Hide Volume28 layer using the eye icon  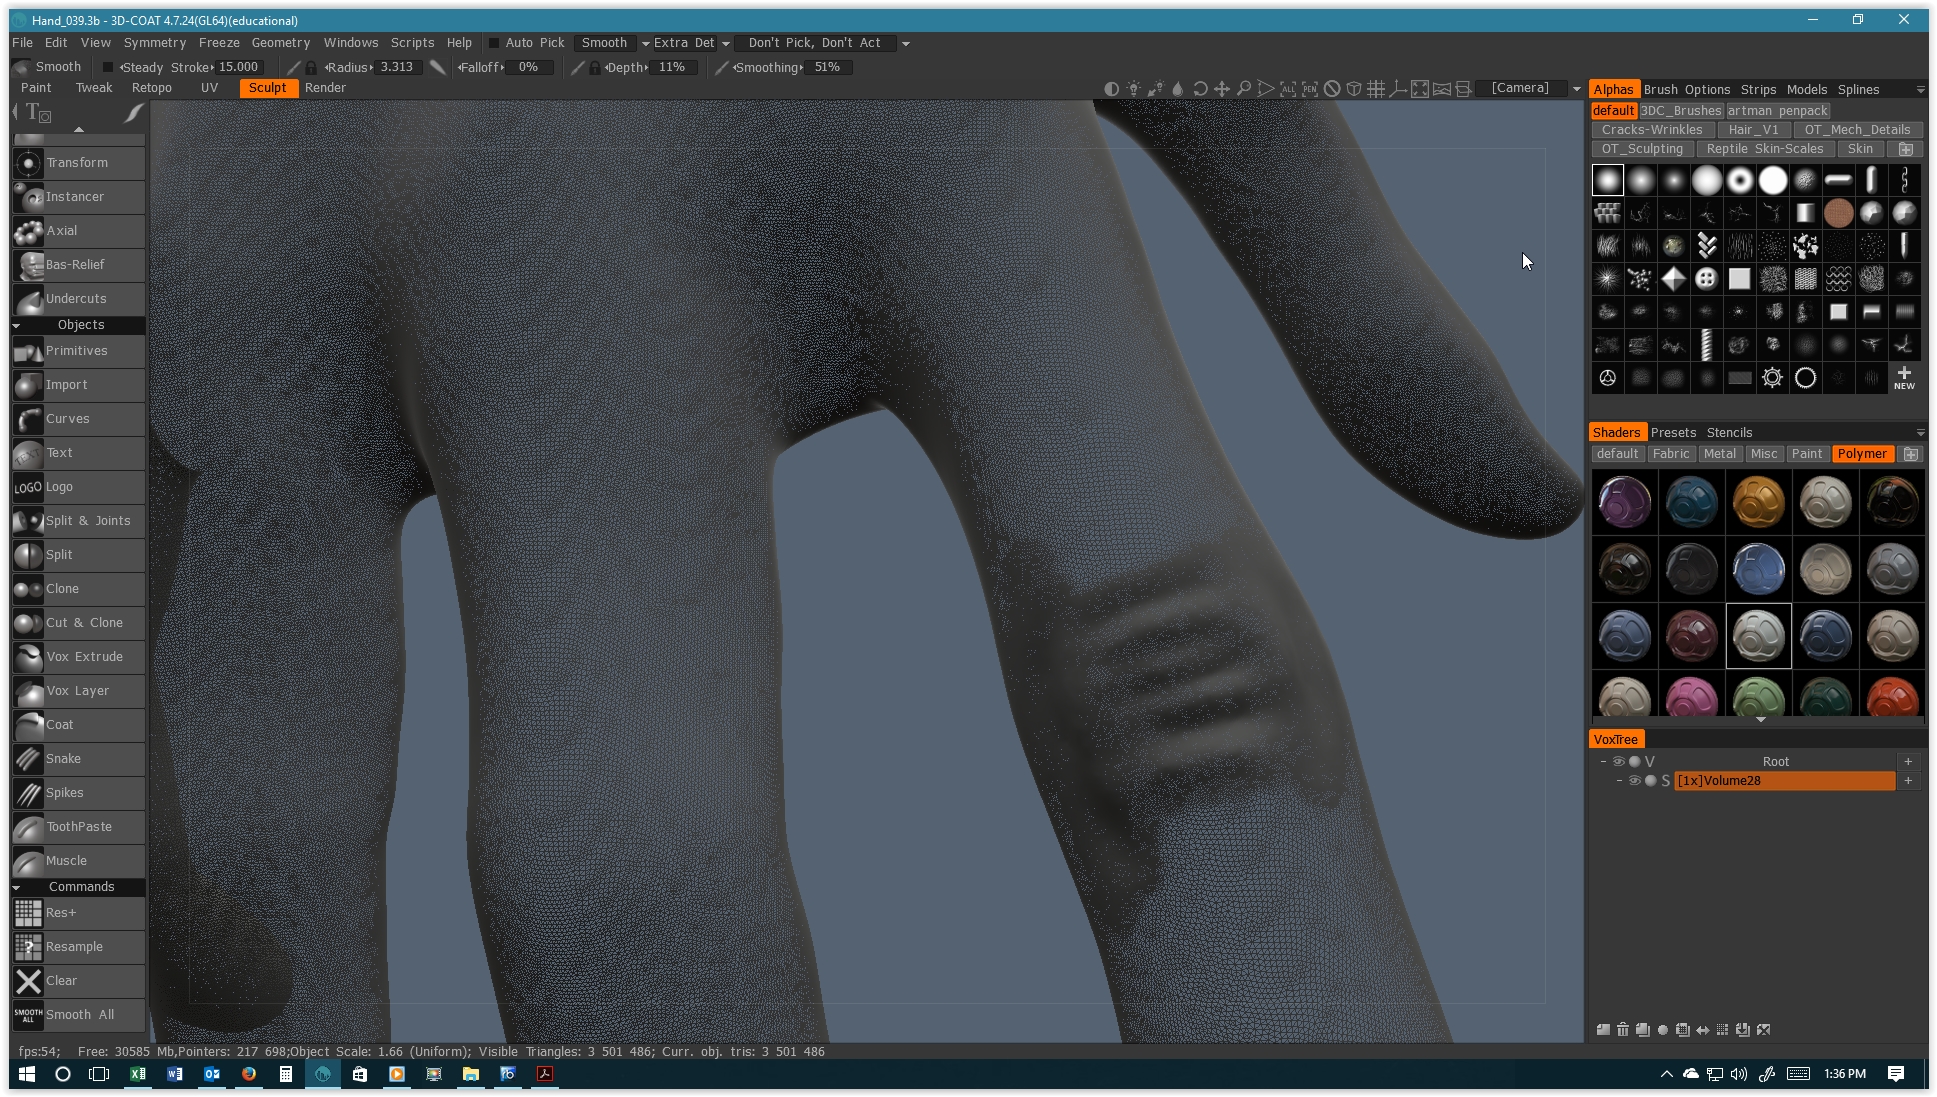coord(1634,780)
